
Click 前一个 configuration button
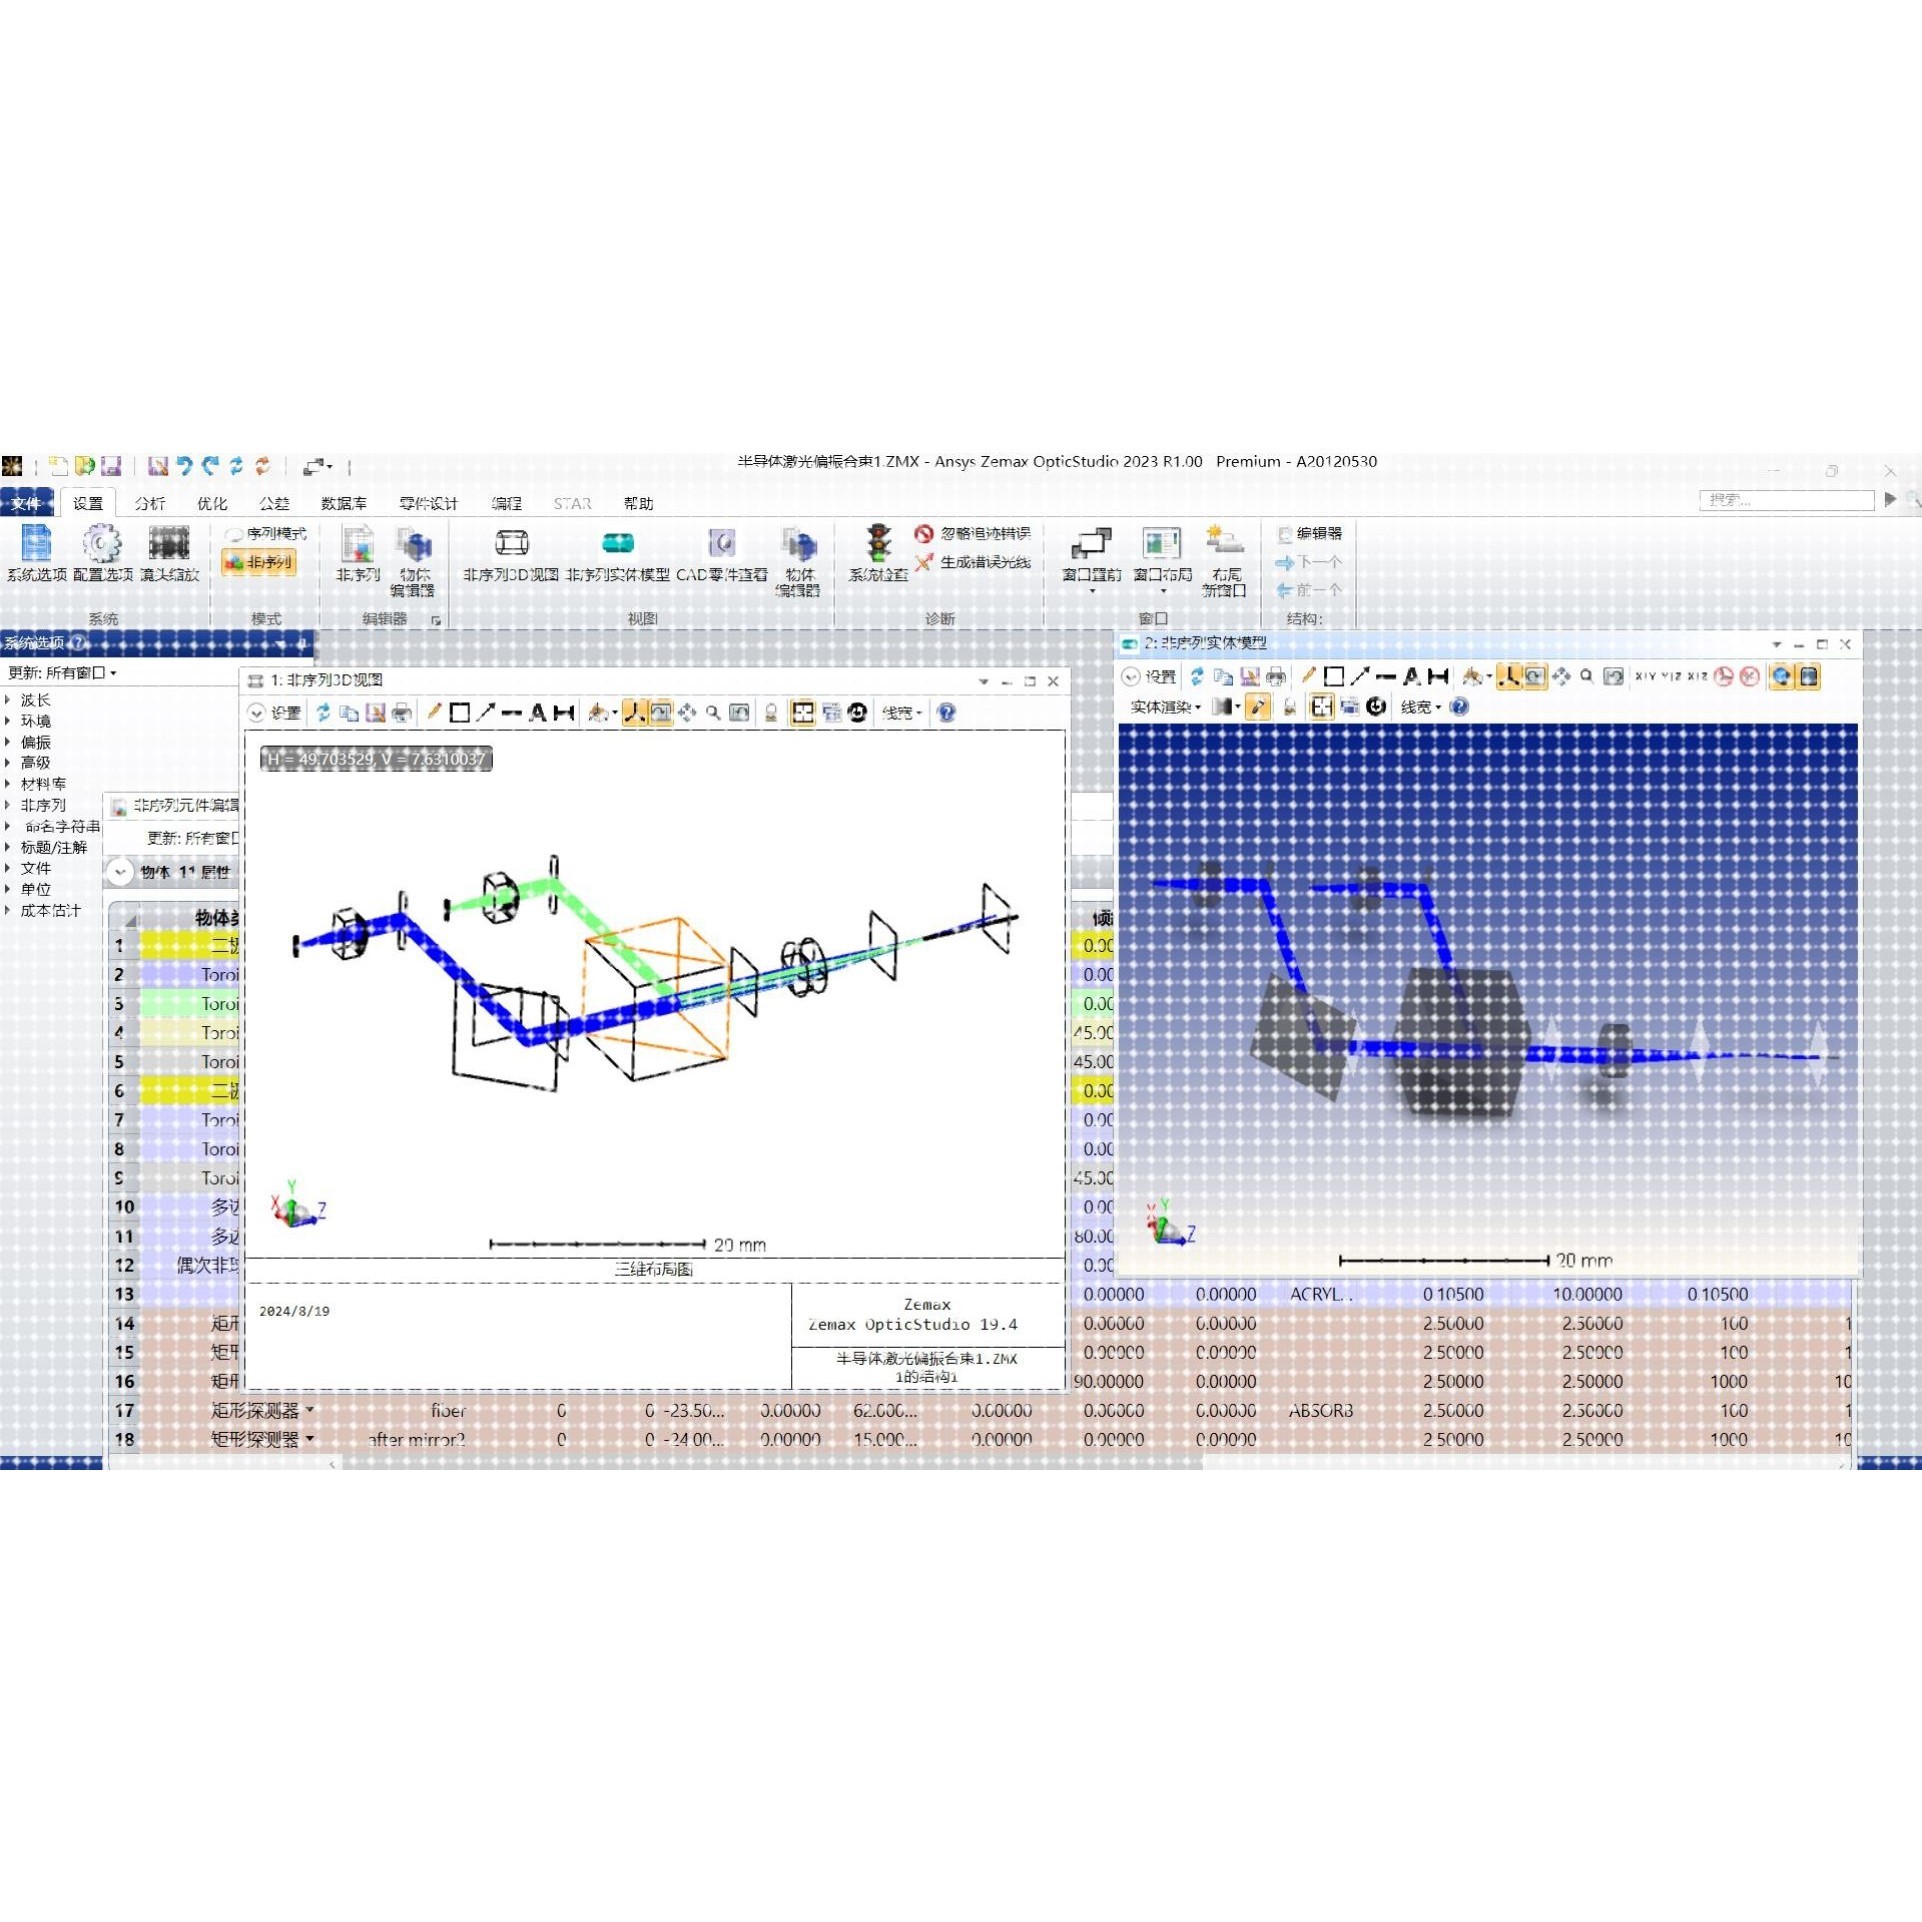coord(1309,590)
